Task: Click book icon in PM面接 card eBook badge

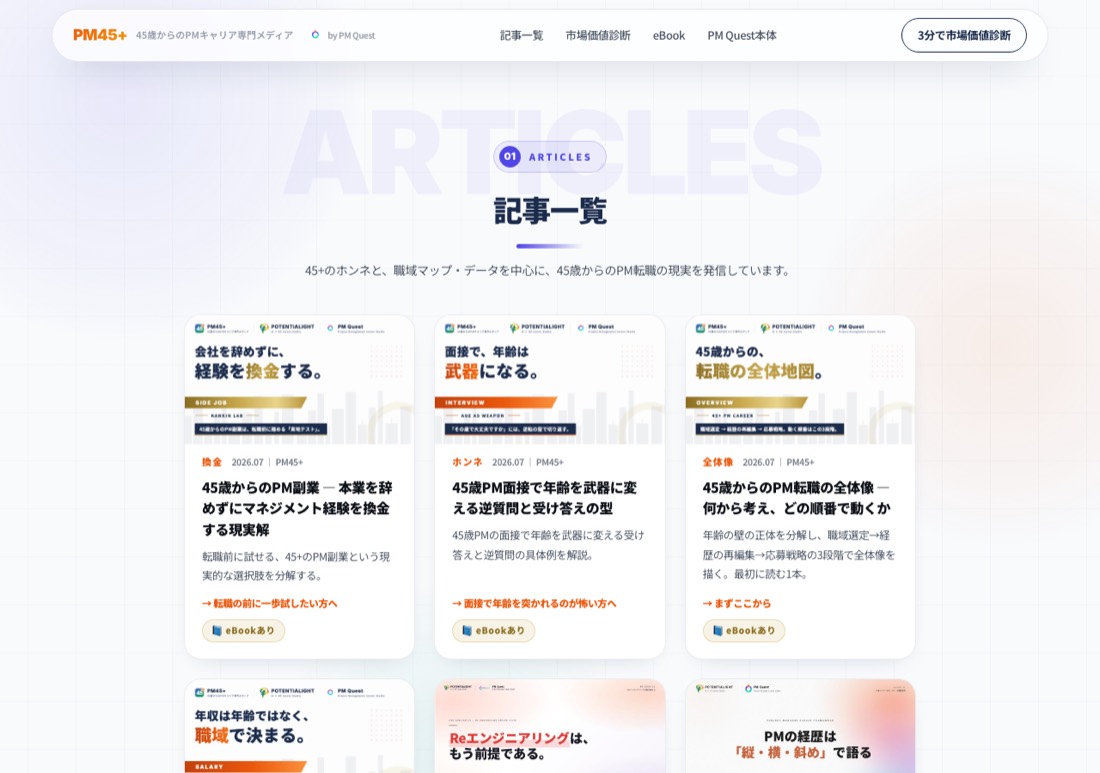Action: click(467, 631)
